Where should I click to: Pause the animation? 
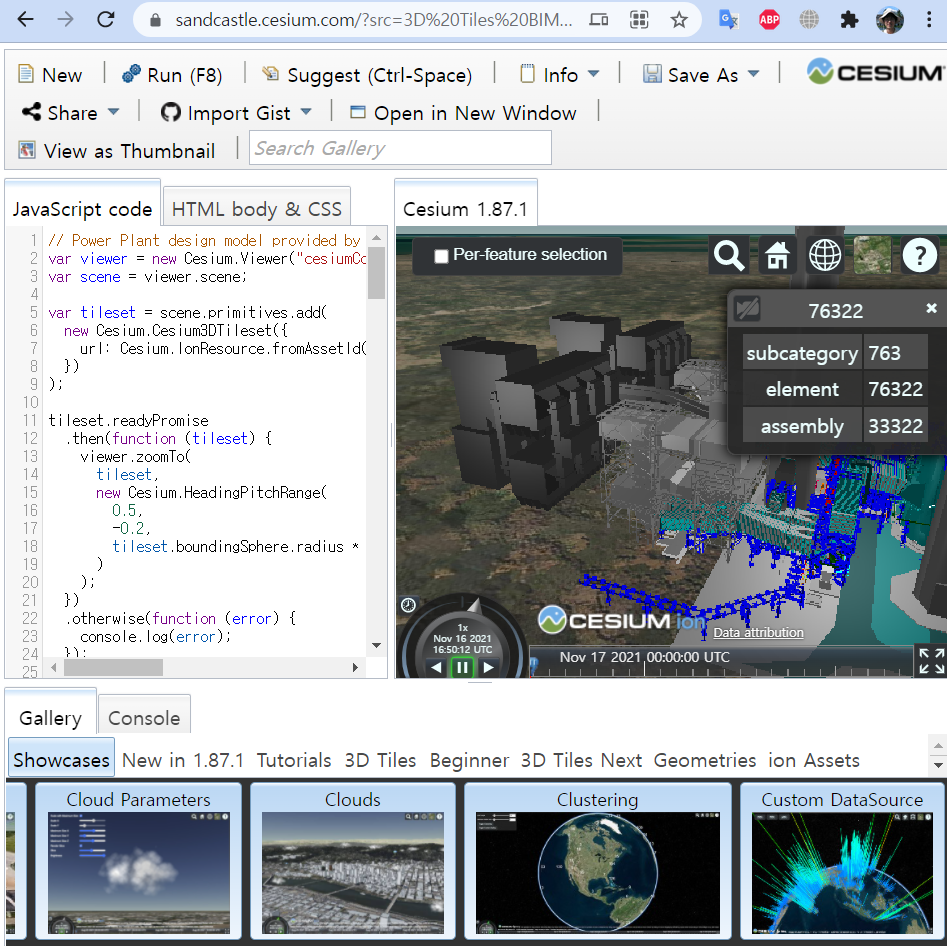[x=462, y=668]
